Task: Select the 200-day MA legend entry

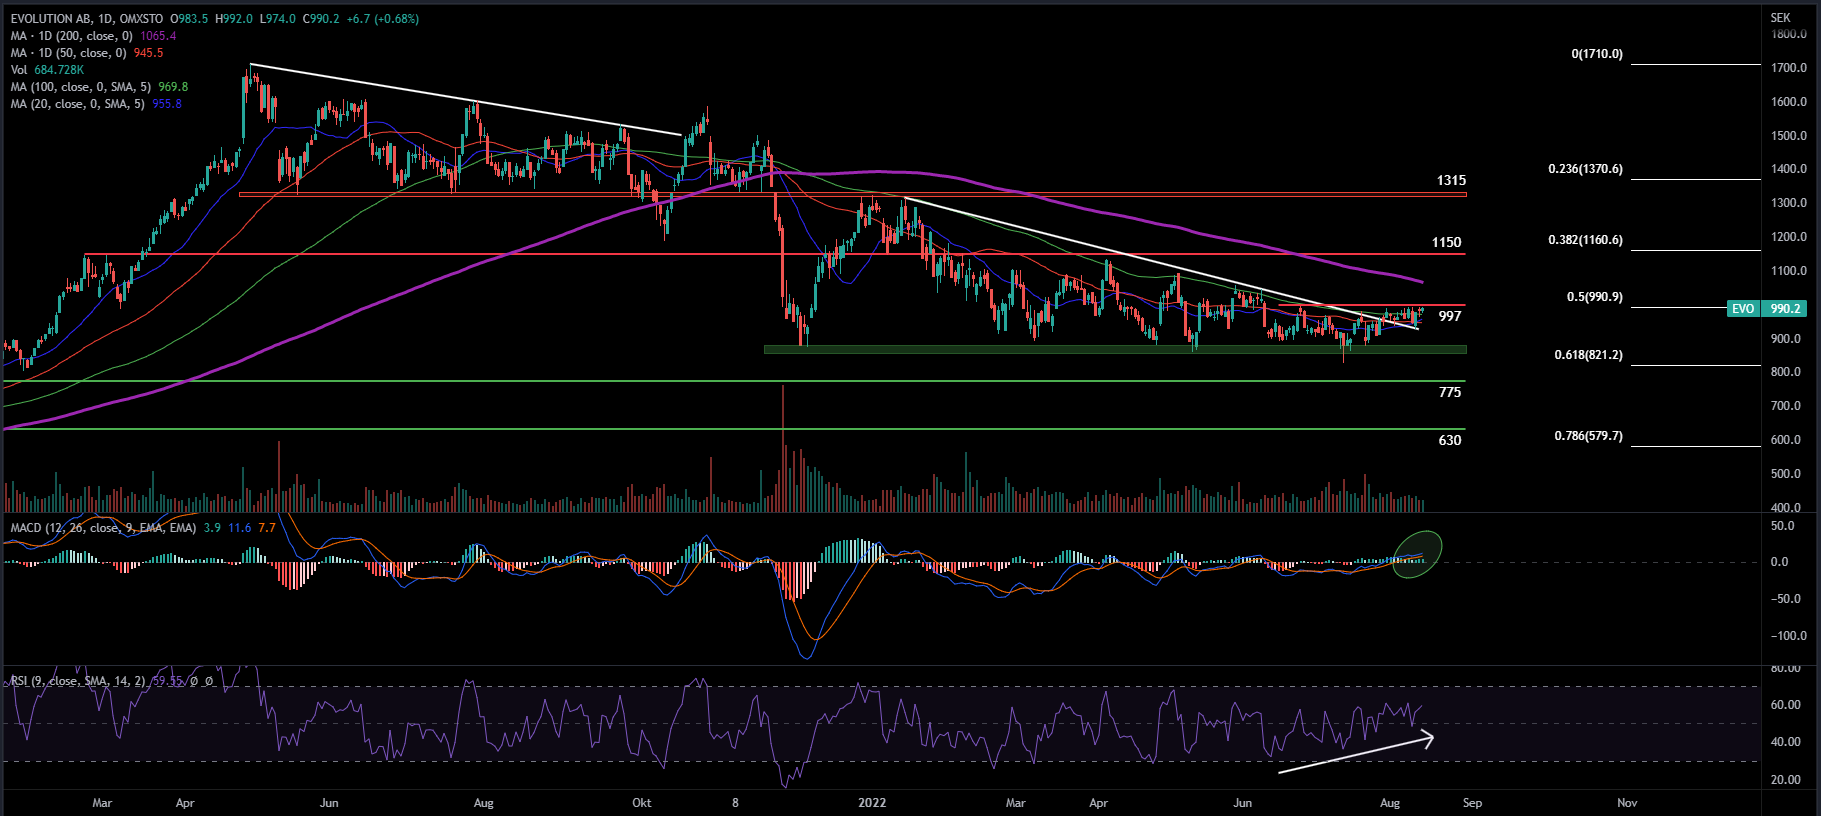Action: tap(71, 36)
